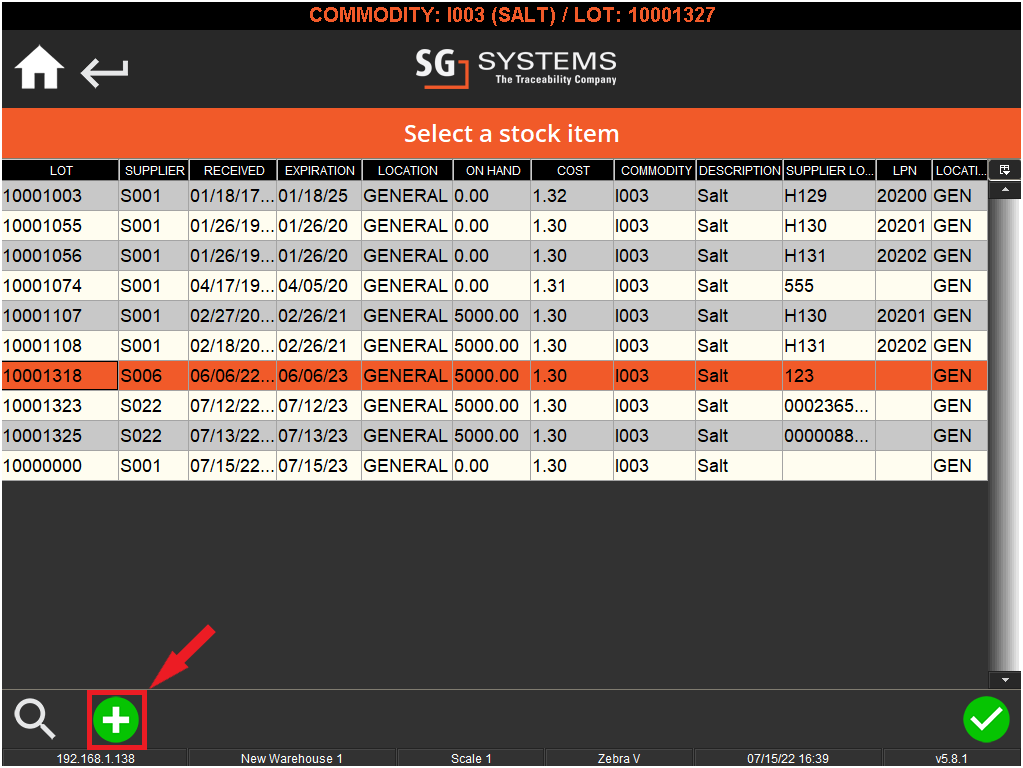
Task: Sort by the COMMODITY column header
Action: 655,170
